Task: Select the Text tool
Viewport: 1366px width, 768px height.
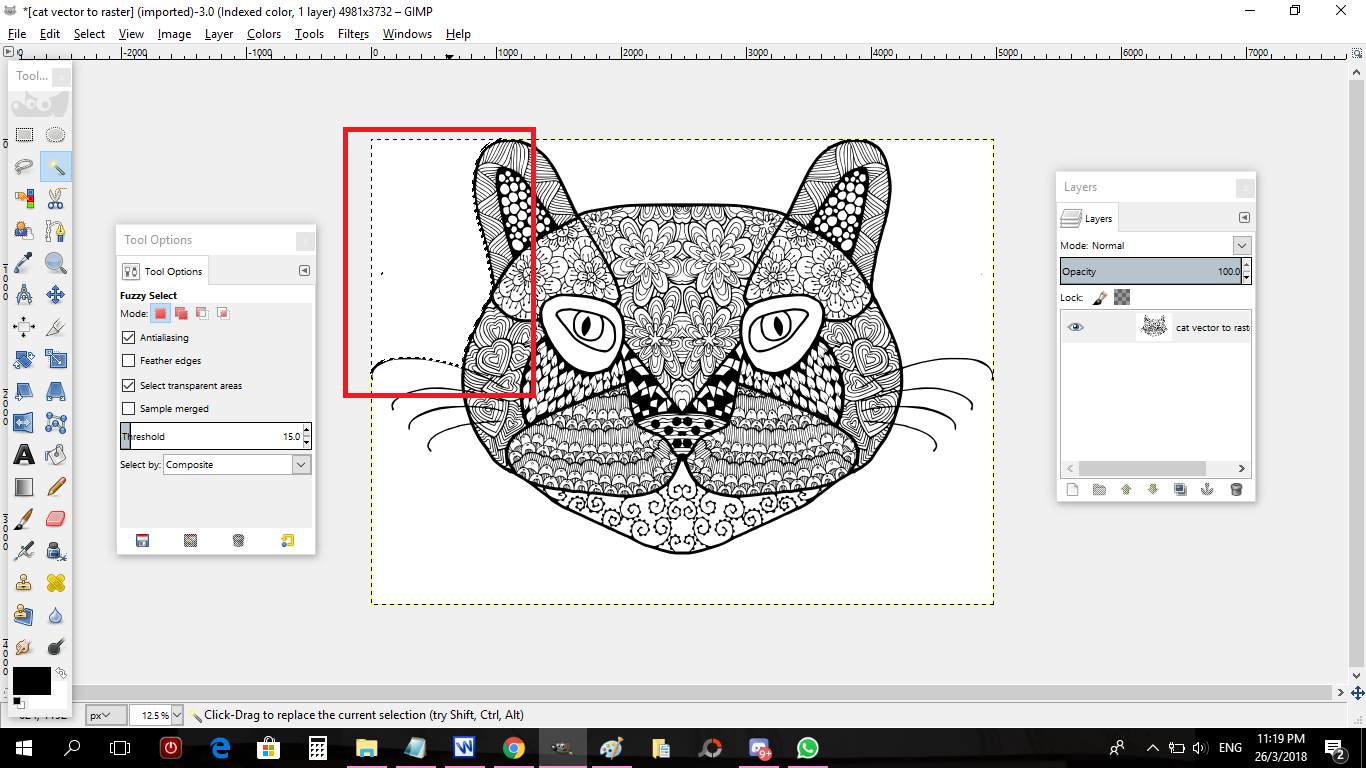Action: tap(24, 455)
